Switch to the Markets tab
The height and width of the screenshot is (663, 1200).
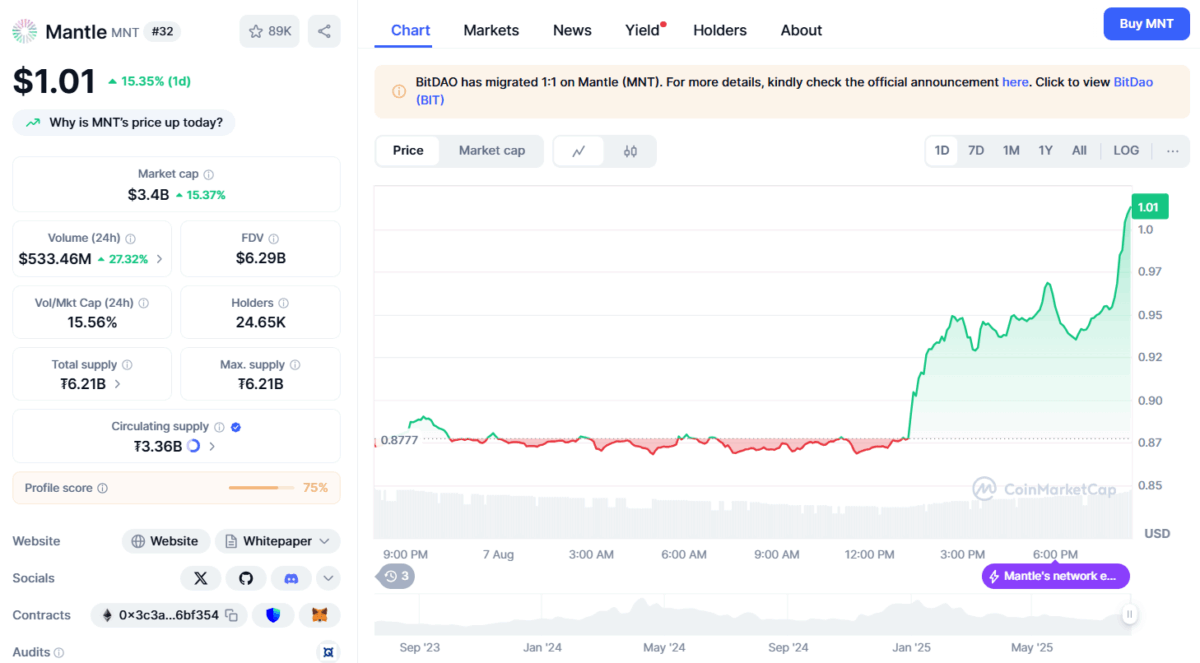click(x=491, y=30)
